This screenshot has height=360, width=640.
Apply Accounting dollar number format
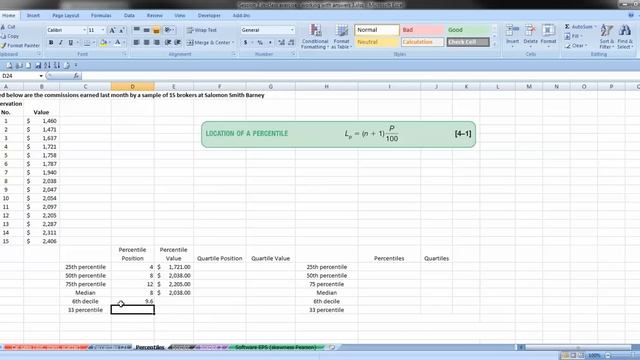[245, 42]
